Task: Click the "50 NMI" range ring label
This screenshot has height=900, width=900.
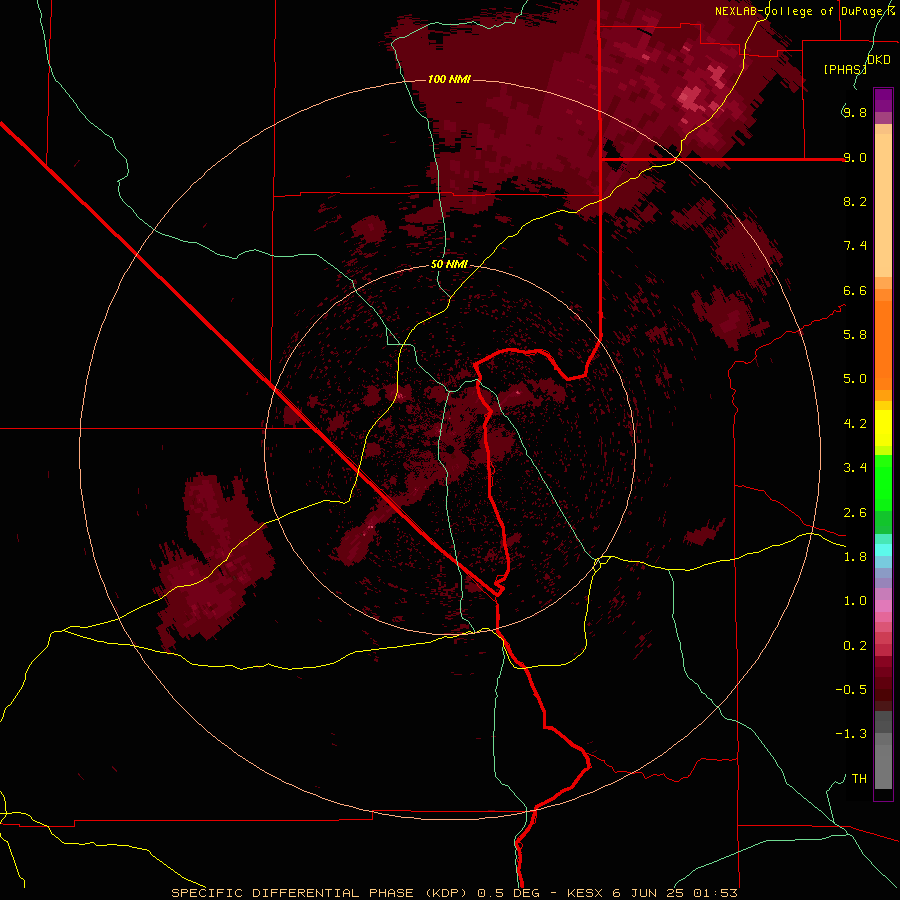Action: tap(449, 265)
